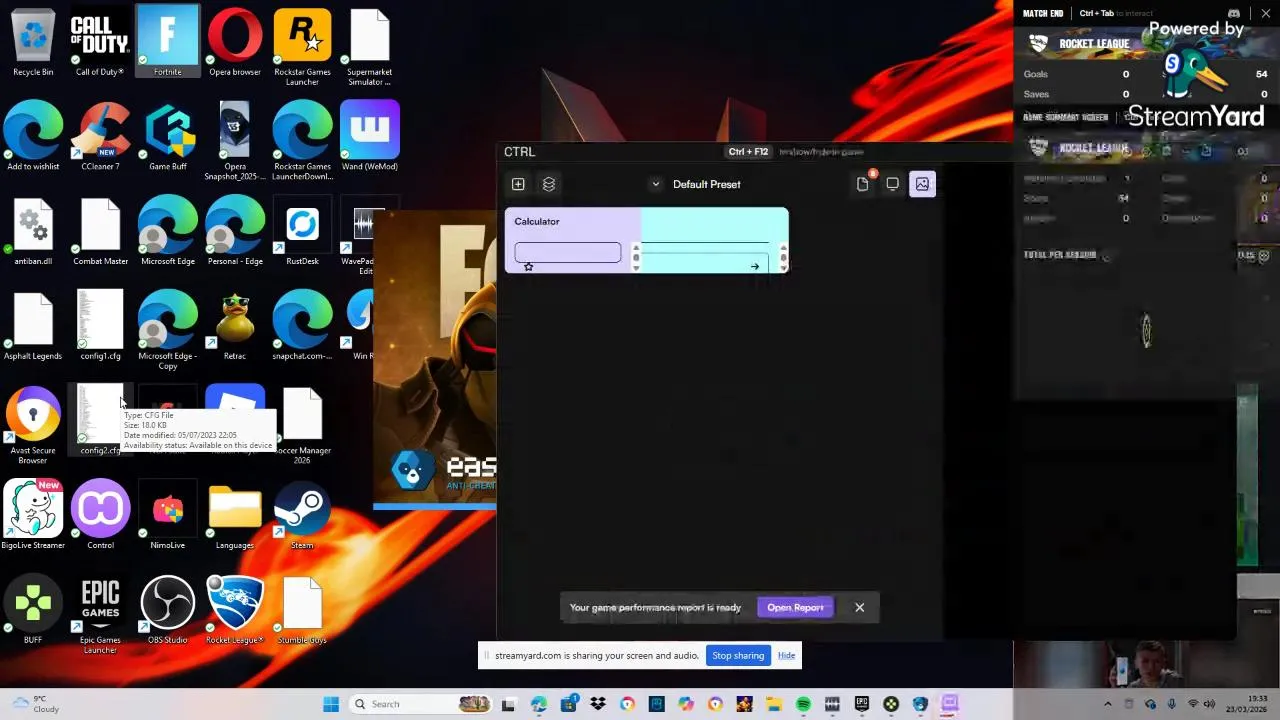Click the taskbar Search box
1280x720 pixels.
coord(421,704)
